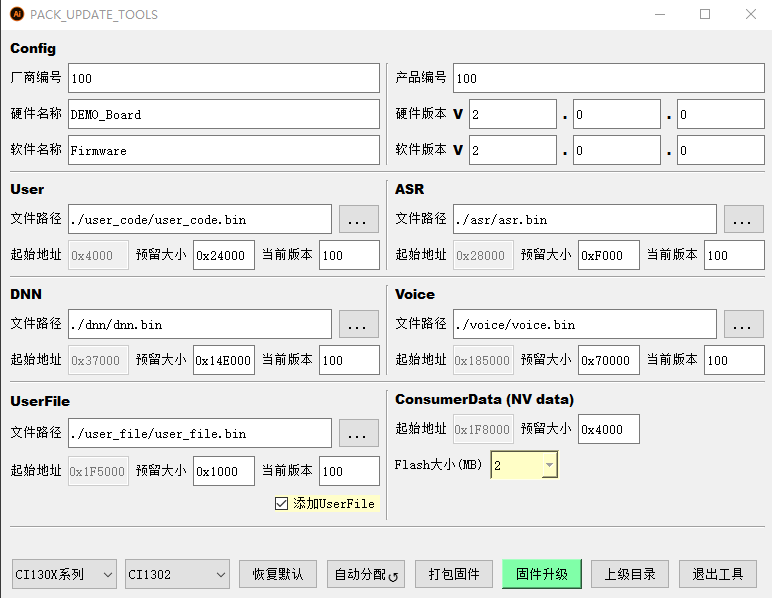The image size is (772, 598).
Task: Toggle the 添加UserFile checkbox
Action: (x=281, y=503)
